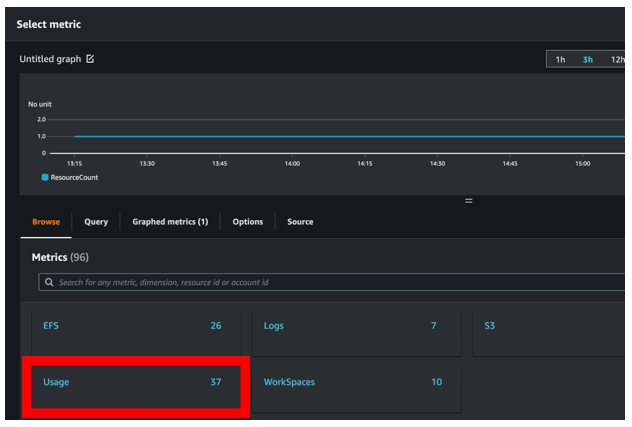Go to the Options tab

(248, 222)
